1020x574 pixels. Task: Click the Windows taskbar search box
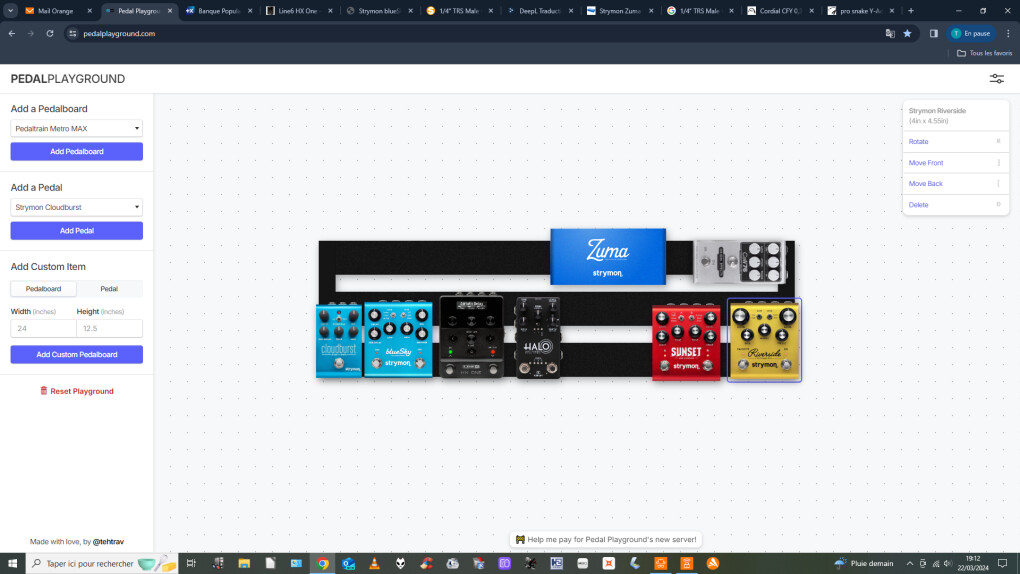(101, 564)
